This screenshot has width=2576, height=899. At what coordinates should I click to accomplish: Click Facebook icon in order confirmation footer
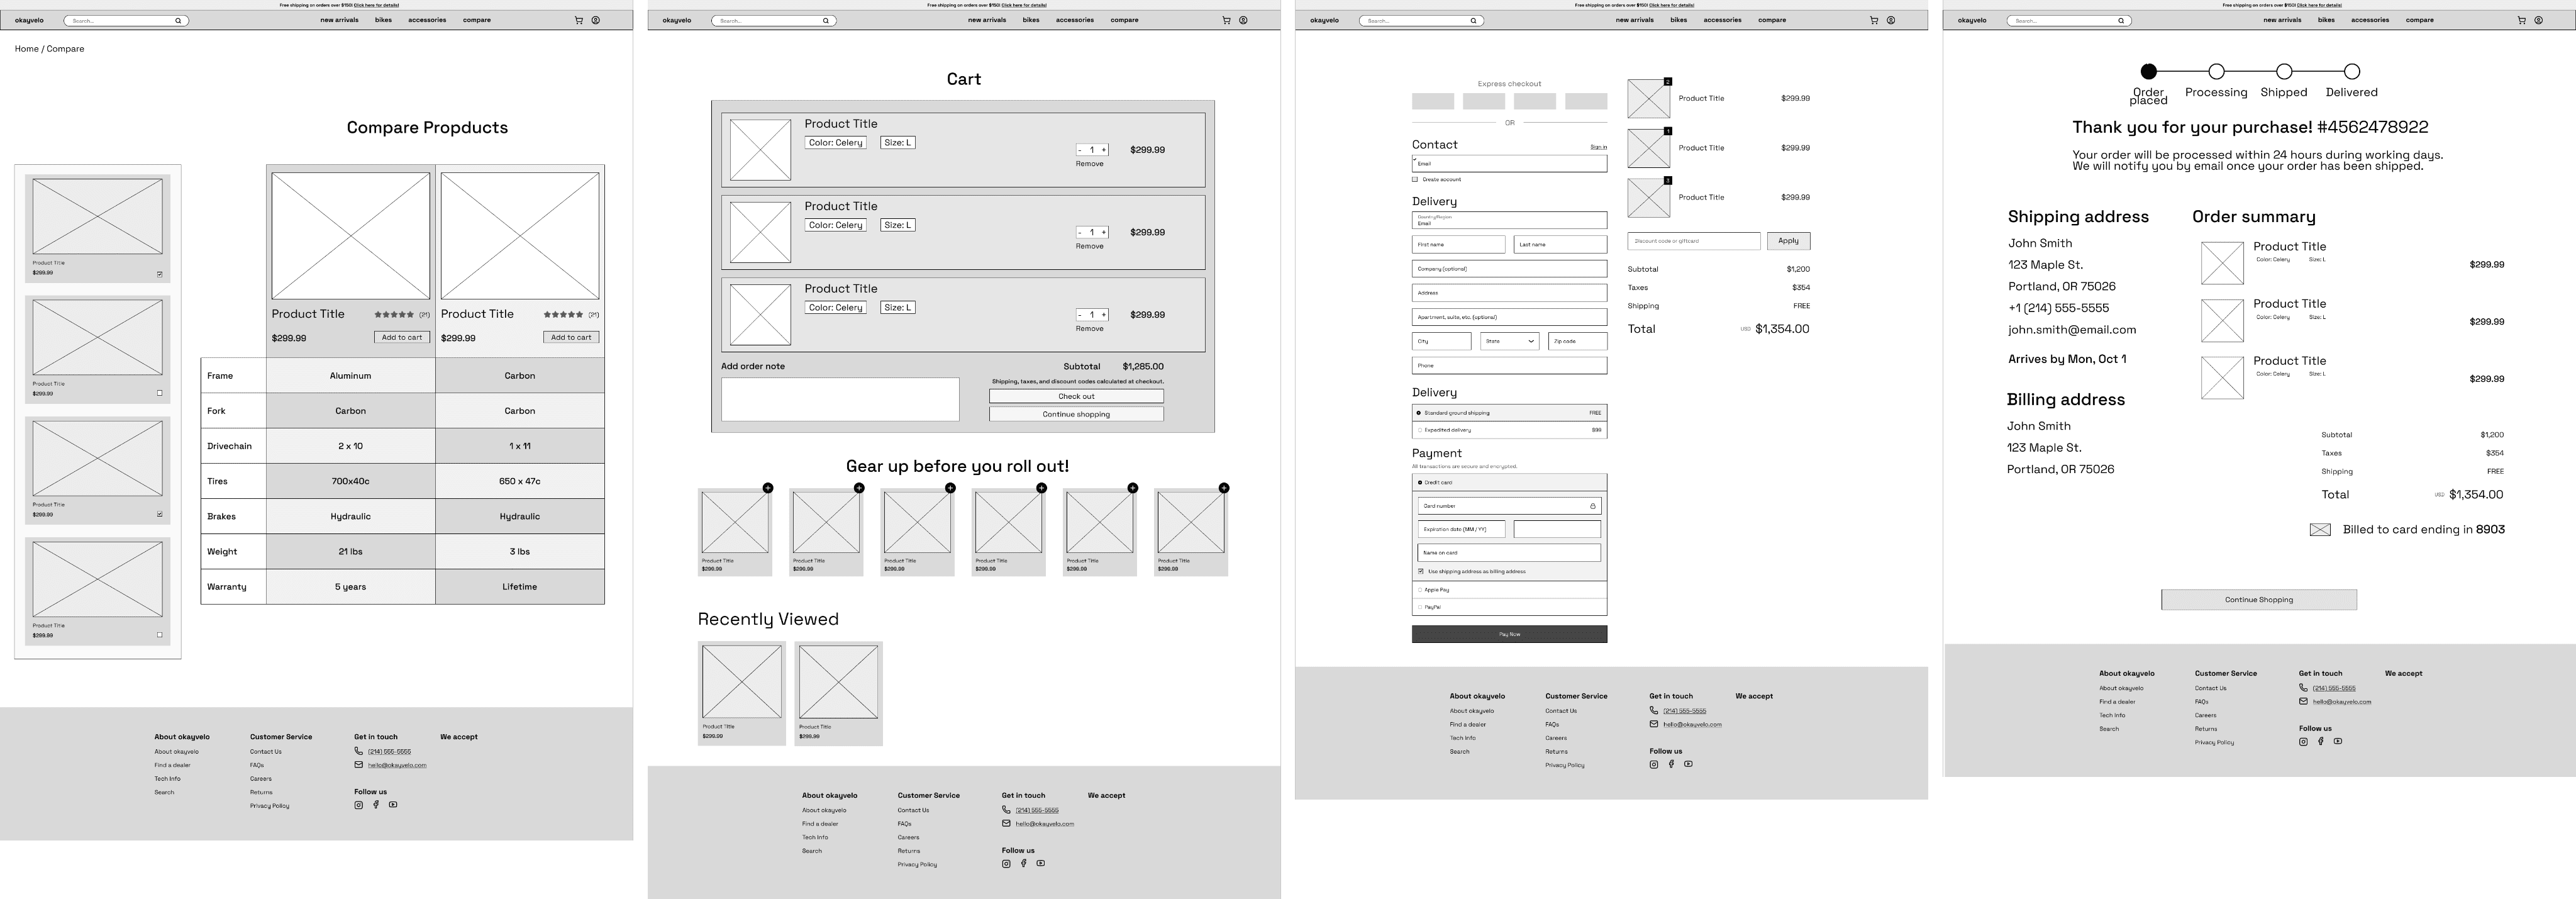coord(2321,741)
